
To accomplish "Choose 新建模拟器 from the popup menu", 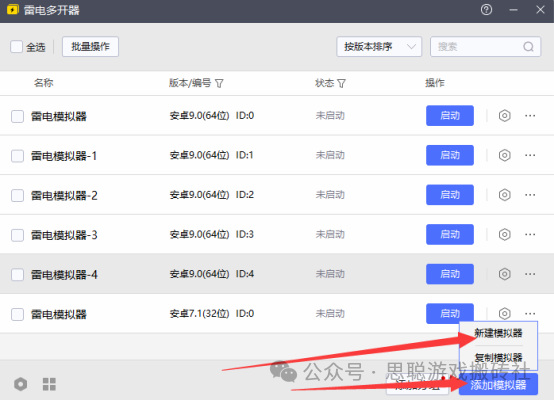I will click(498, 333).
